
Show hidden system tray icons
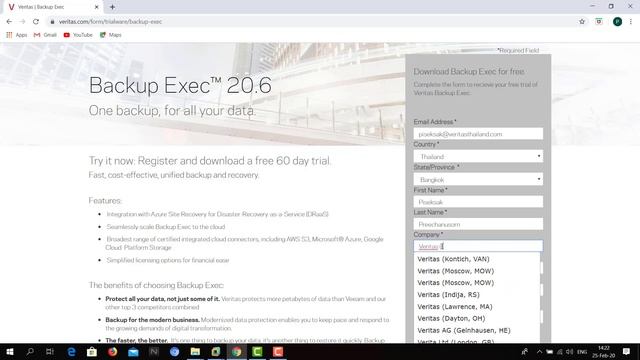coord(539,351)
